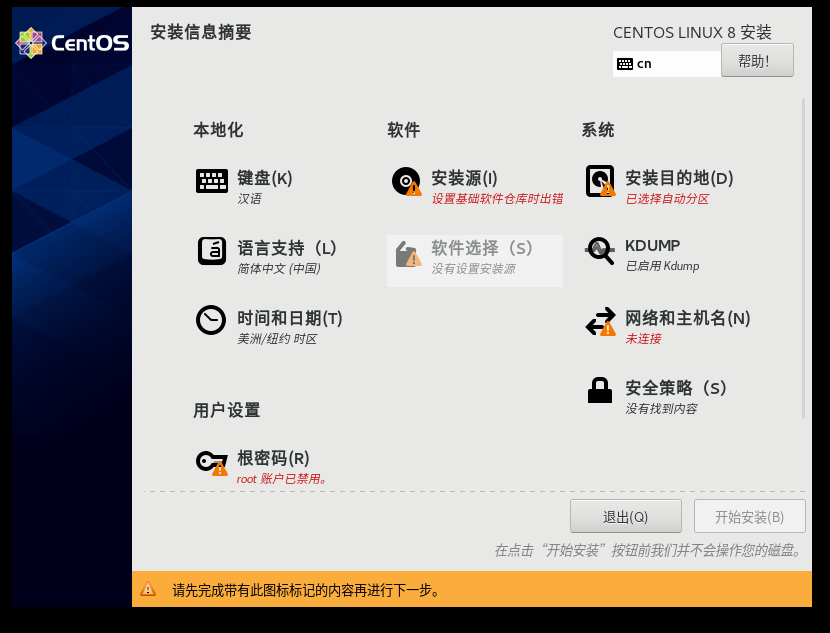Click the 开始安装(B) button
830x633 pixels.
pyautogui.click(x=749, y=517)
